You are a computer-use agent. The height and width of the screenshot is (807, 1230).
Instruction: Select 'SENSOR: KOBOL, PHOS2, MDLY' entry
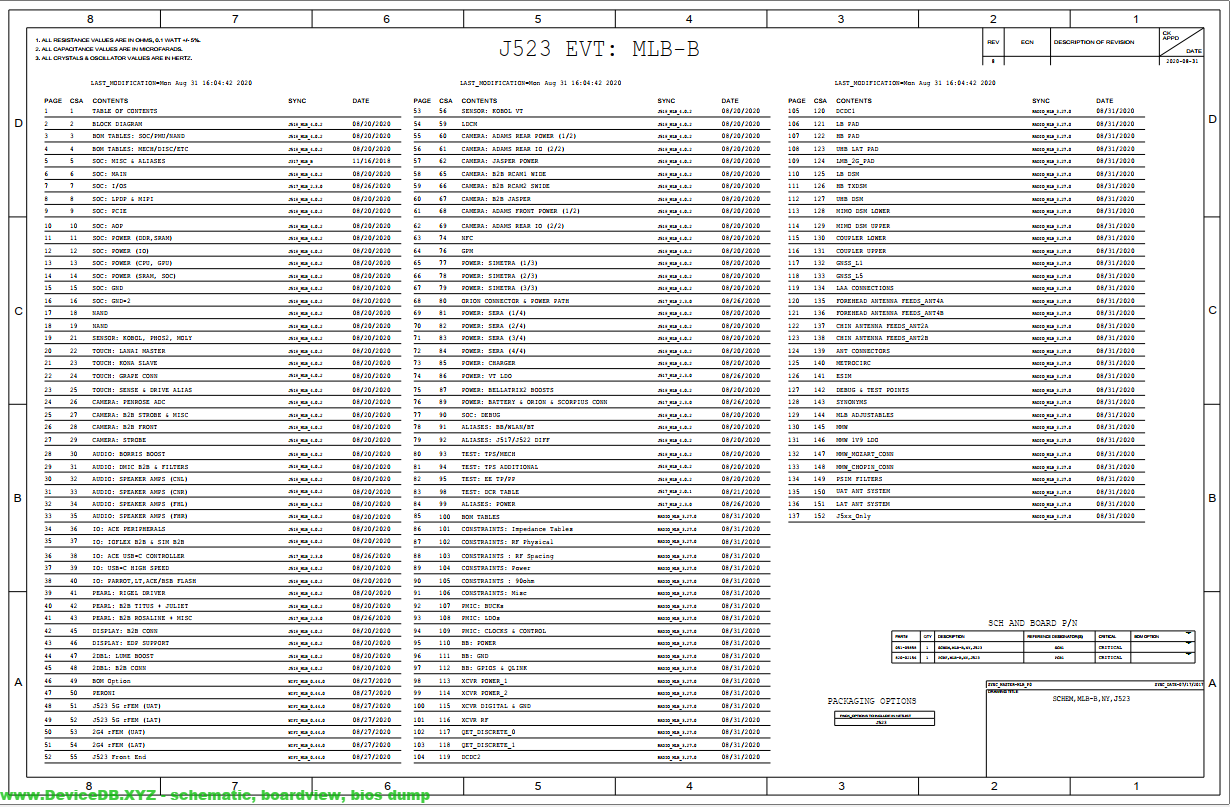(x=142, y=338)
